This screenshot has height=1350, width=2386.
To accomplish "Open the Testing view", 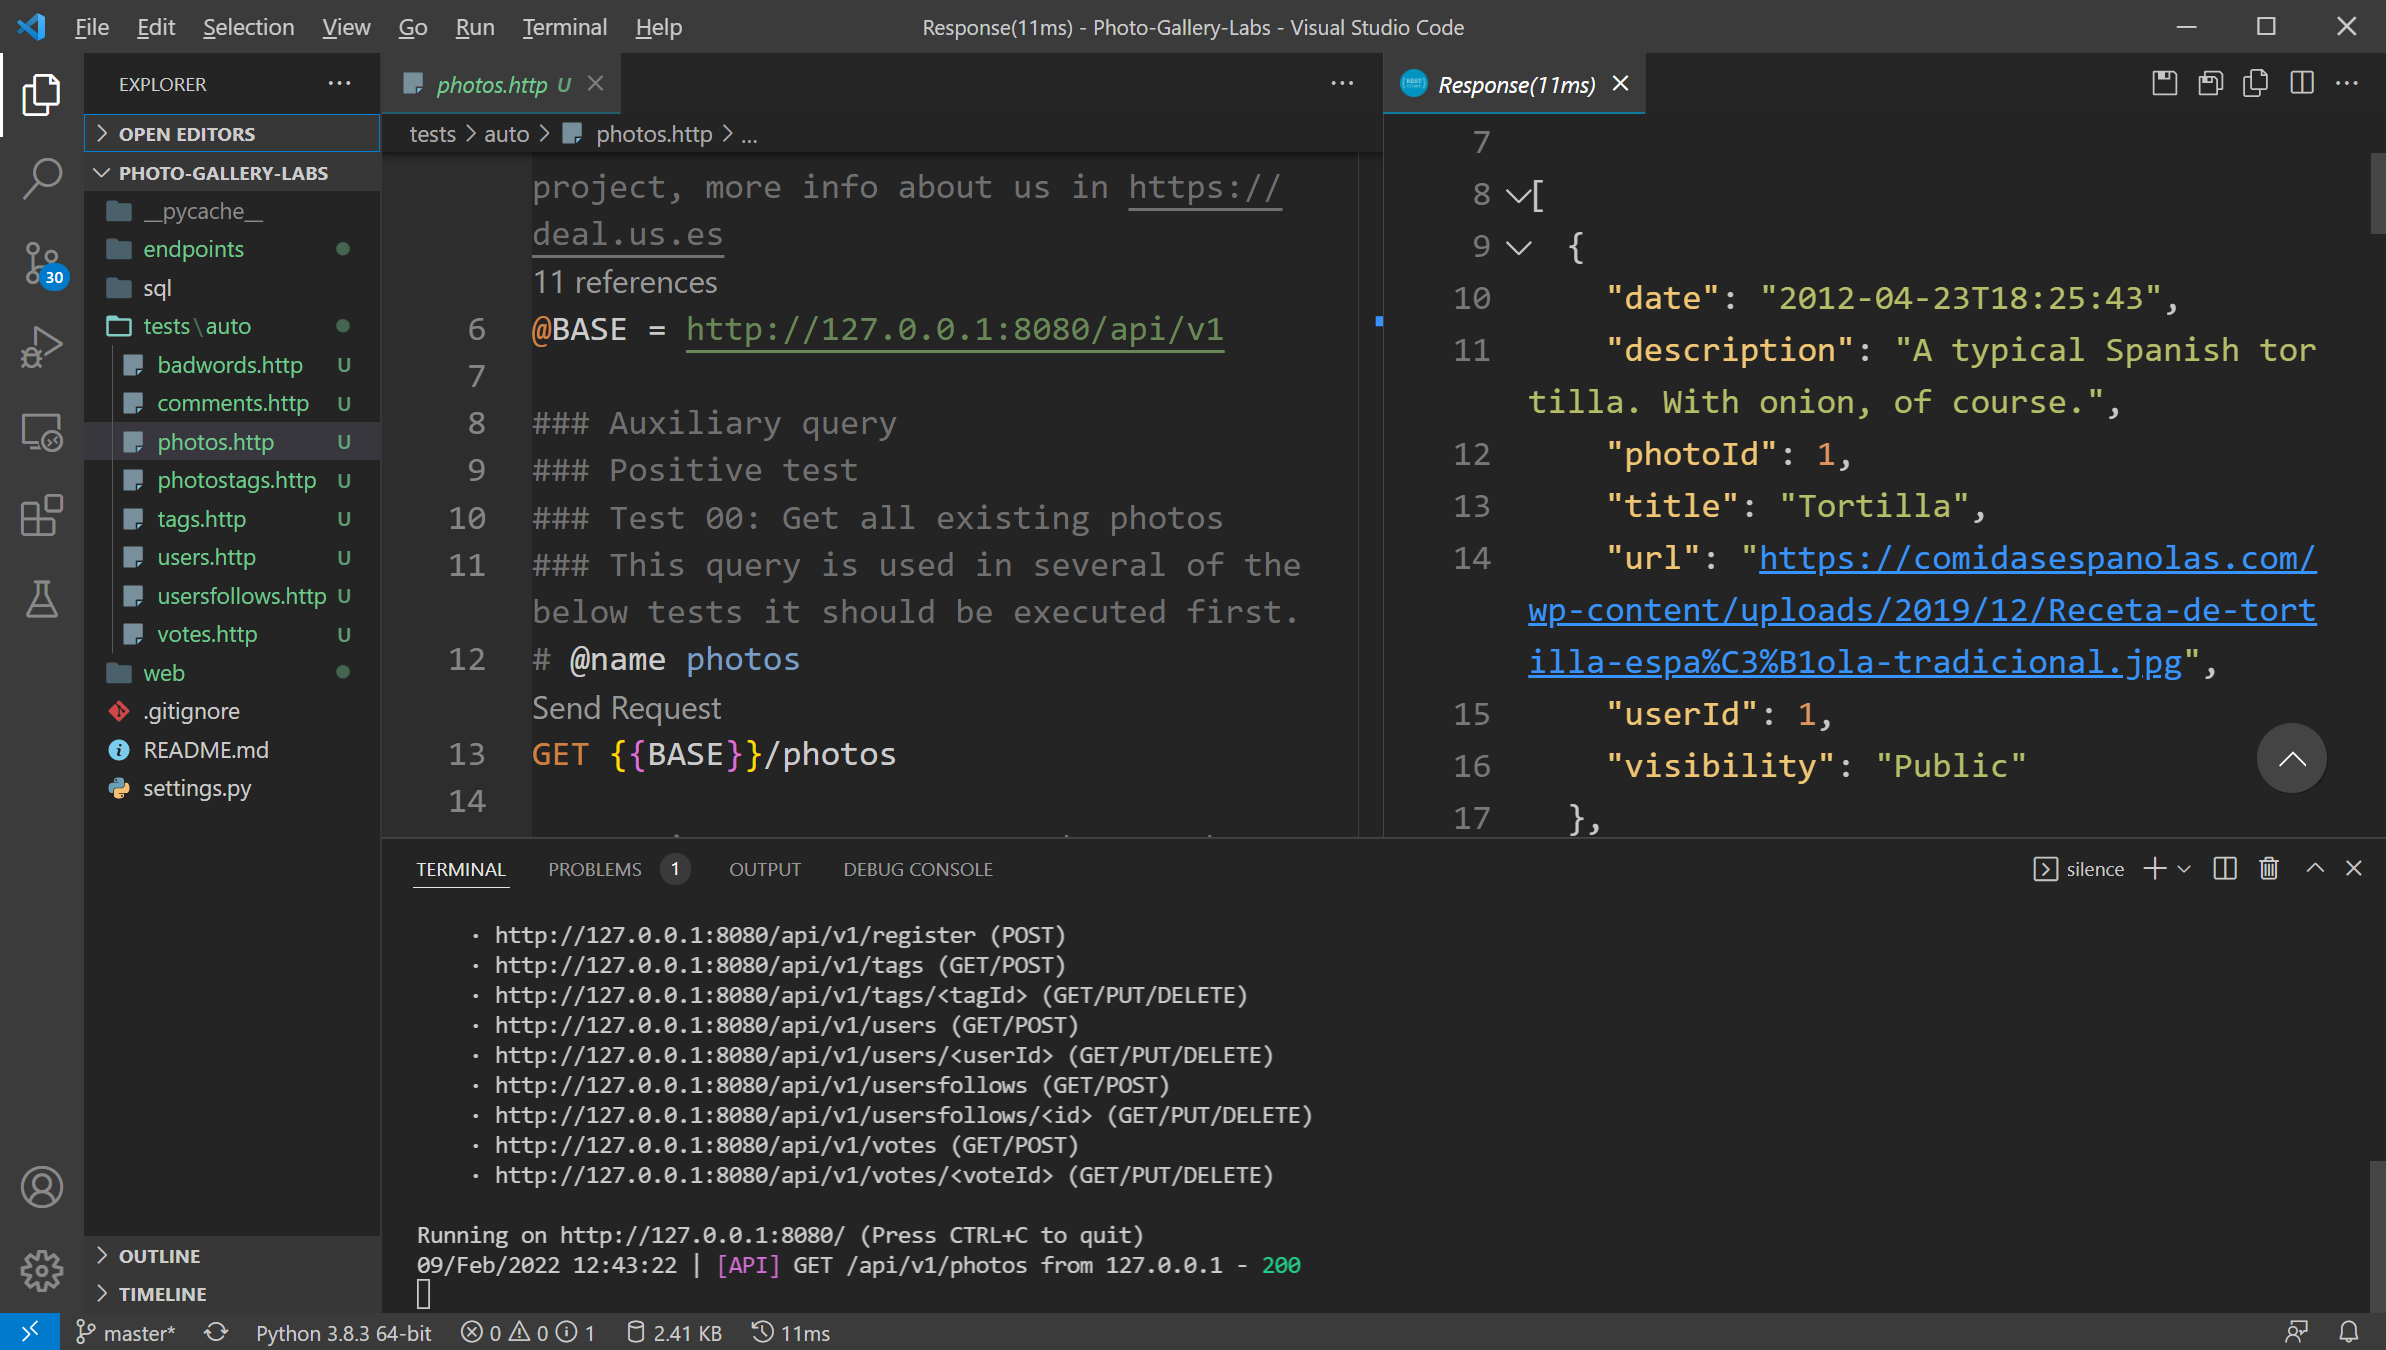I will pos(41,600).
